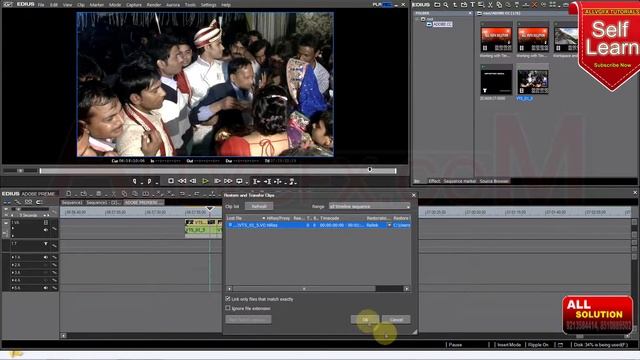Sort by the 'Lost file' column header
This screenshot has width=640, height=360.
point(246,218)
